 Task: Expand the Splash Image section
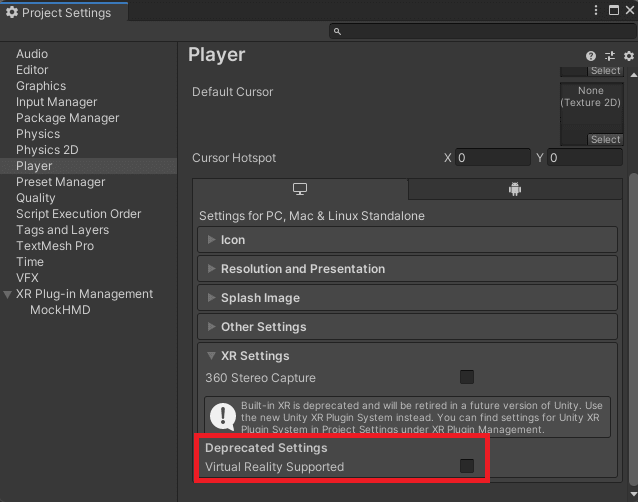(x=407, y=298)
